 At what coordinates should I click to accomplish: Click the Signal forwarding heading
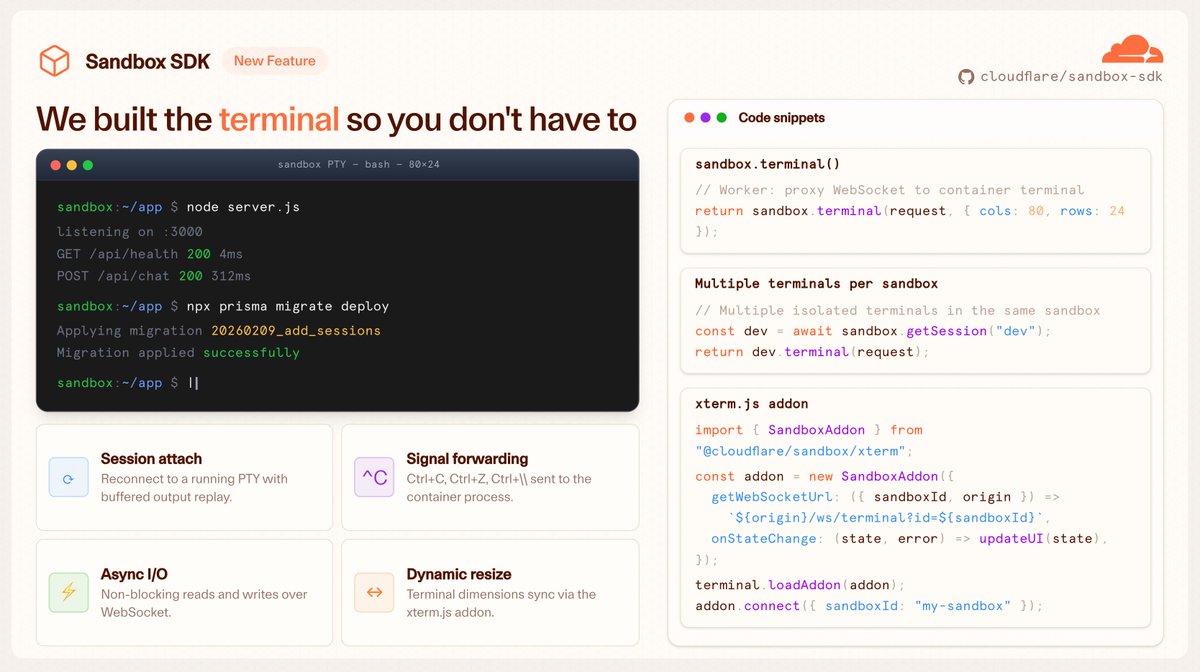point(467,459)
